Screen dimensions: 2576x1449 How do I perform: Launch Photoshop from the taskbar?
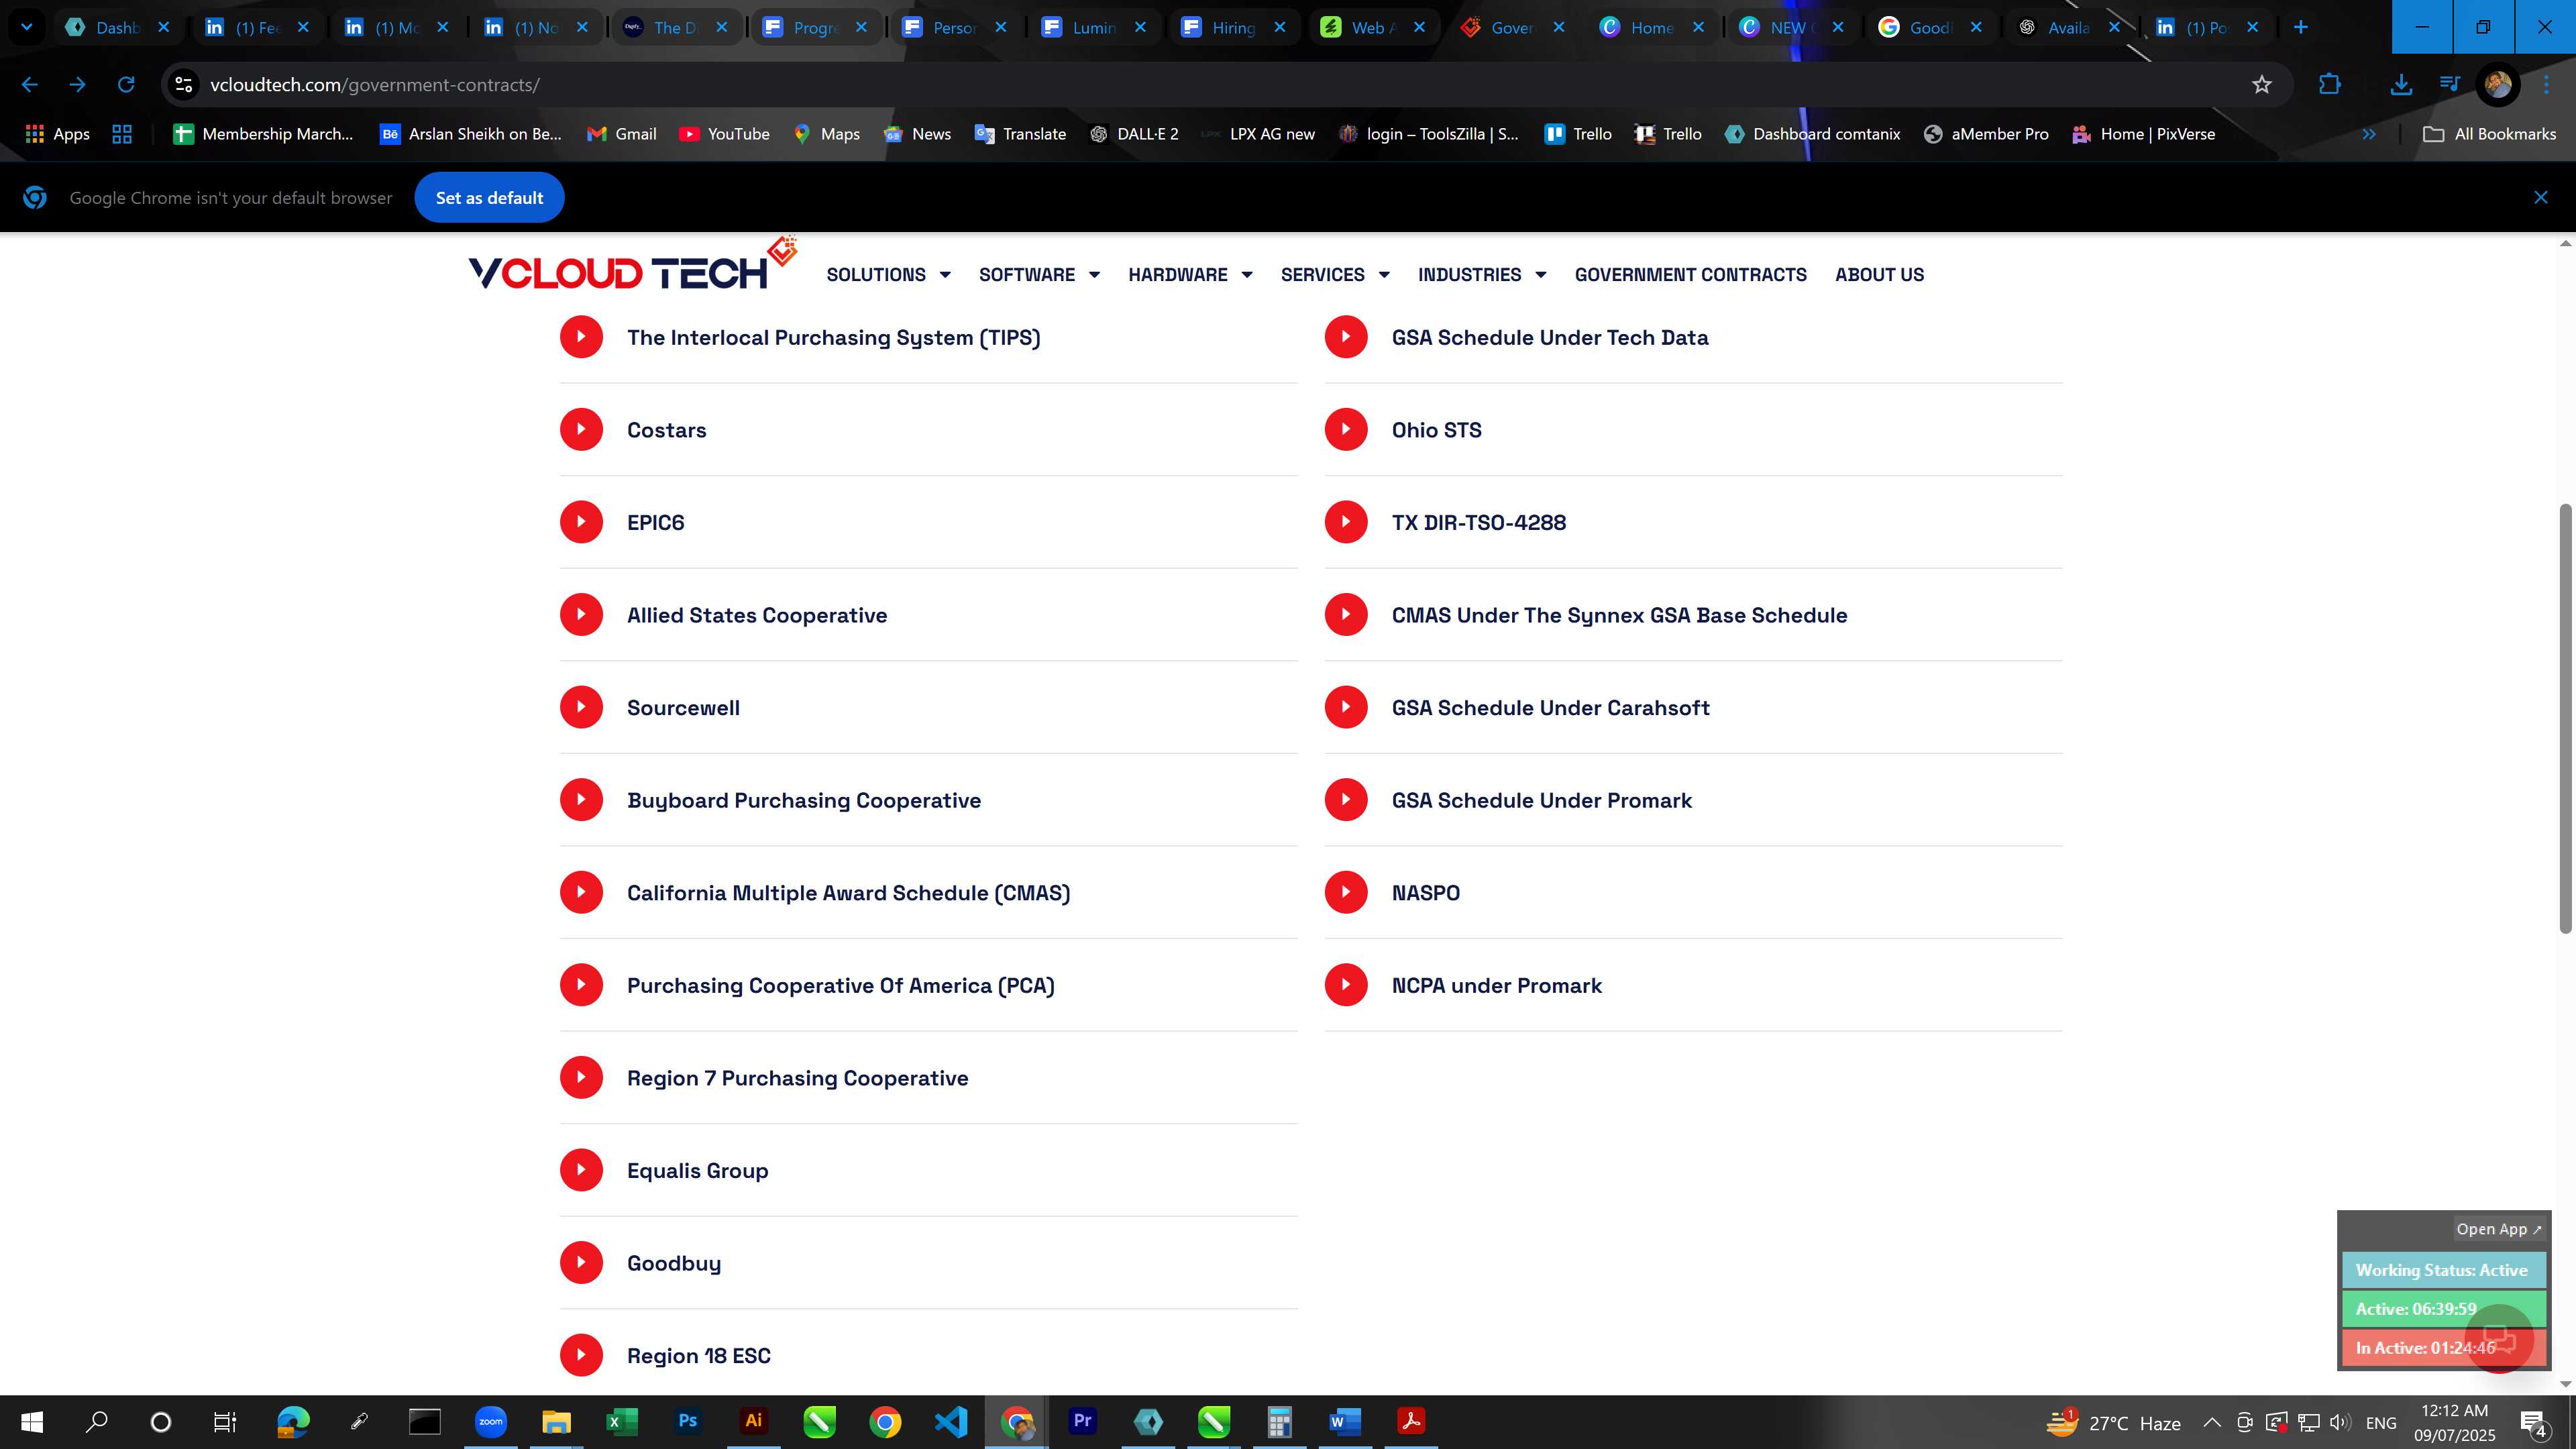[x=687, y=1421]
